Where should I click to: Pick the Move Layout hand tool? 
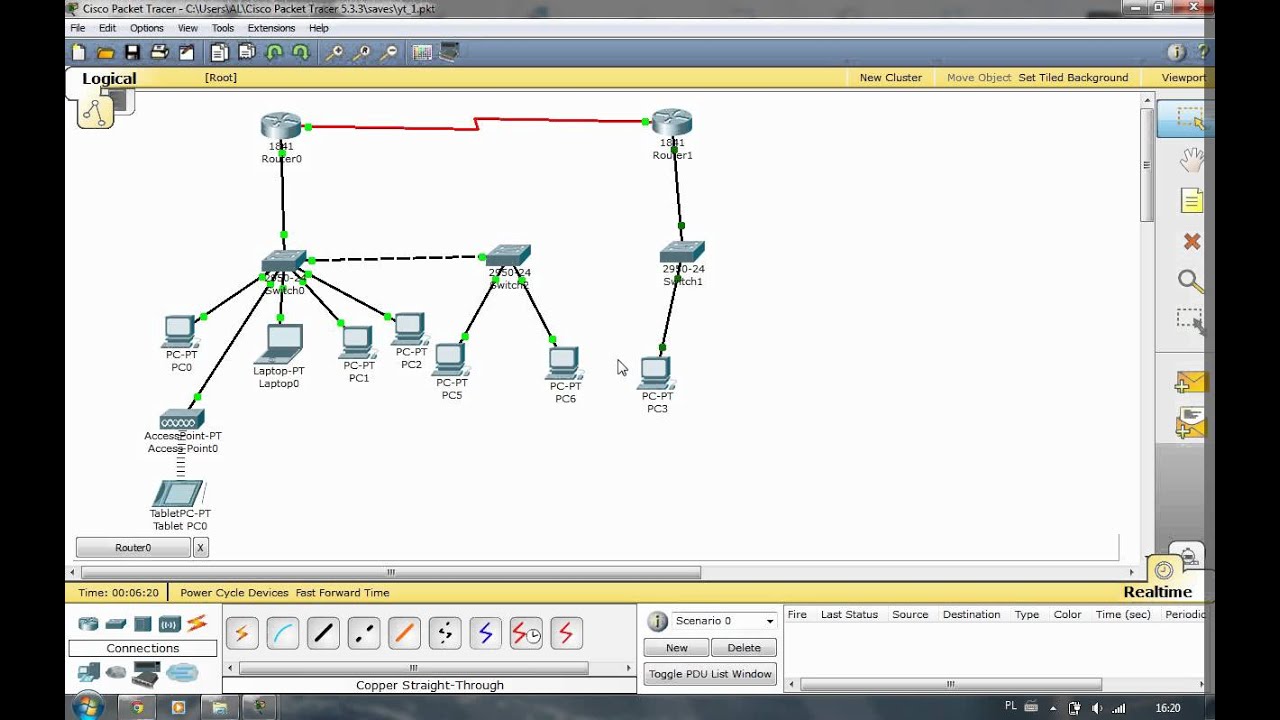coord(1190,160)
